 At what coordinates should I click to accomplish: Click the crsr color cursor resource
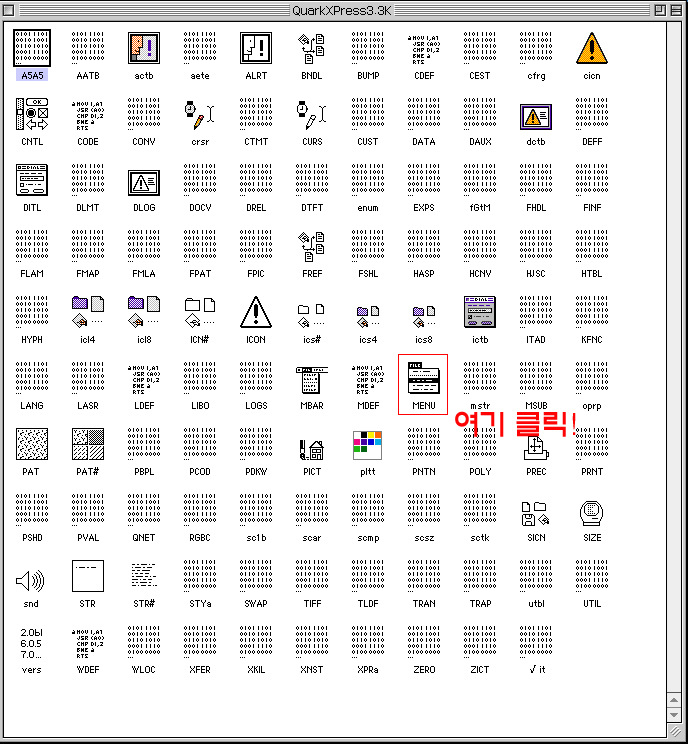pyautogui.click(x=200, y=116)
